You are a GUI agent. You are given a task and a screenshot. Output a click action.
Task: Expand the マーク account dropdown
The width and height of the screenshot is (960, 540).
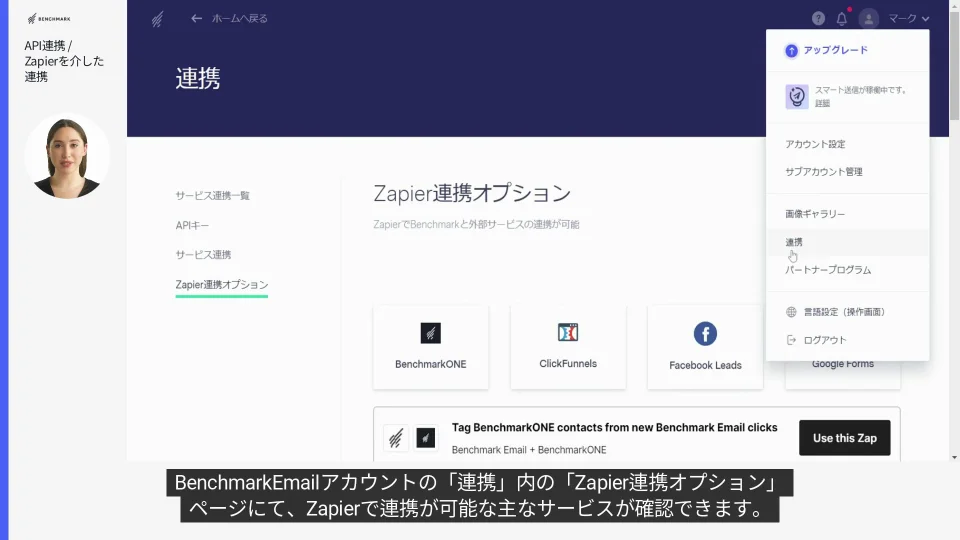[909, 18]
